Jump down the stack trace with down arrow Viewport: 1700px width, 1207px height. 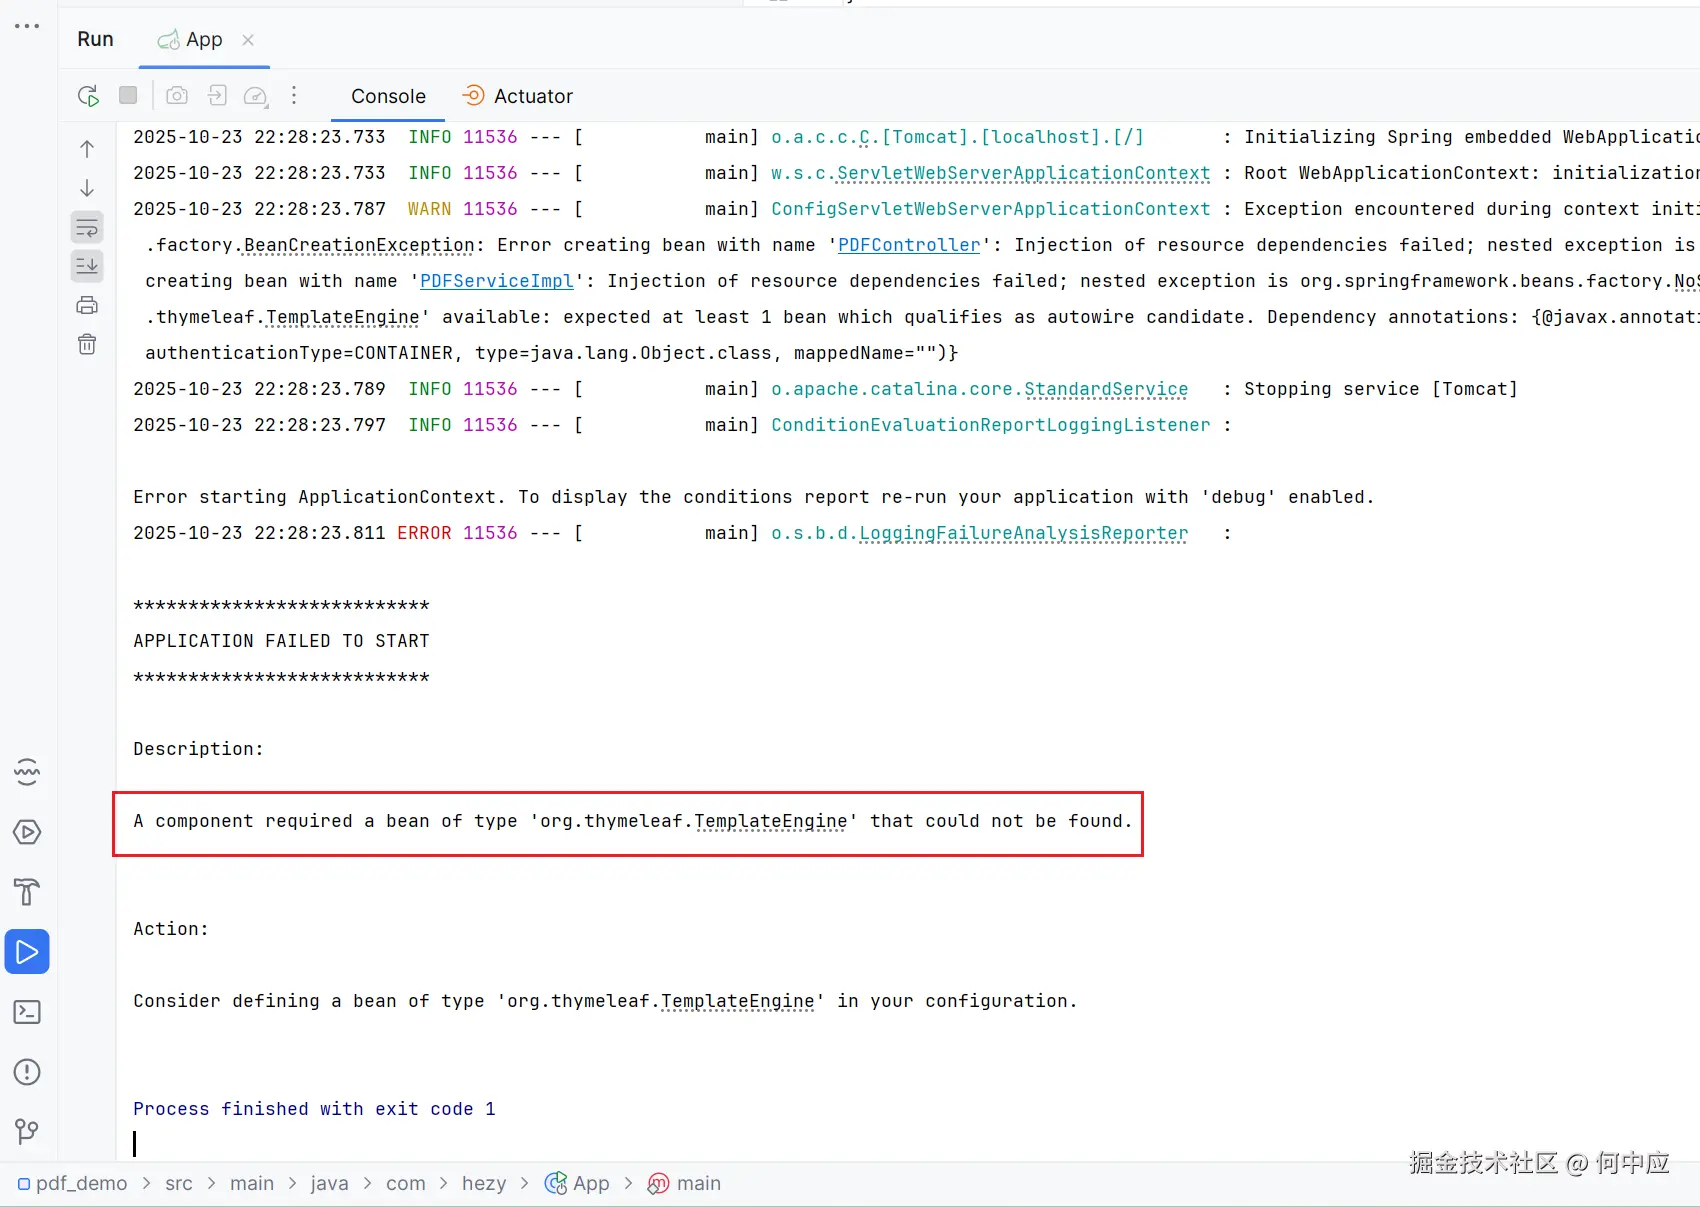pos(87,188)
